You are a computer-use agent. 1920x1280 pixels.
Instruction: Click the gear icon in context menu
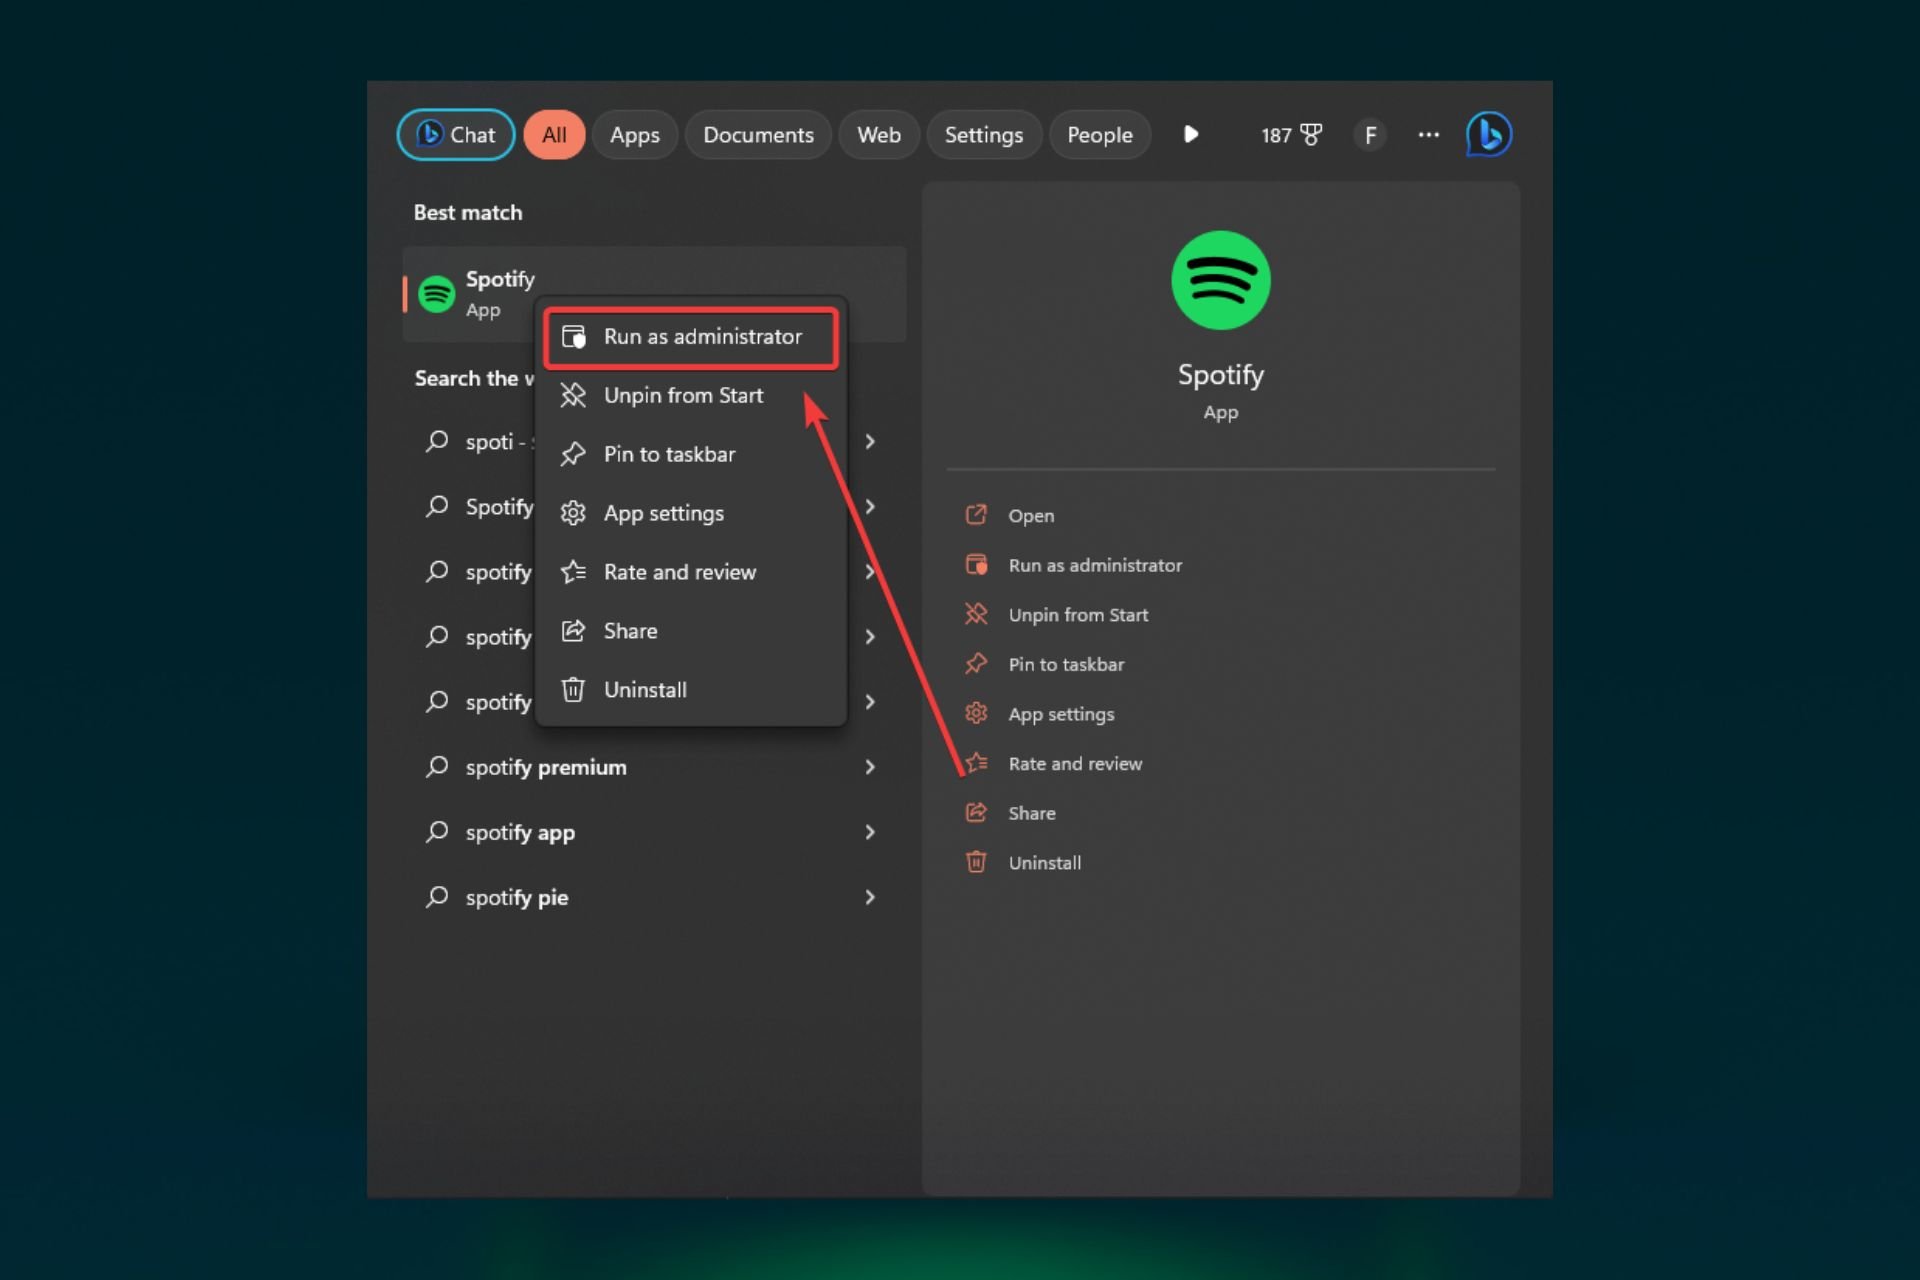(573, 513)
